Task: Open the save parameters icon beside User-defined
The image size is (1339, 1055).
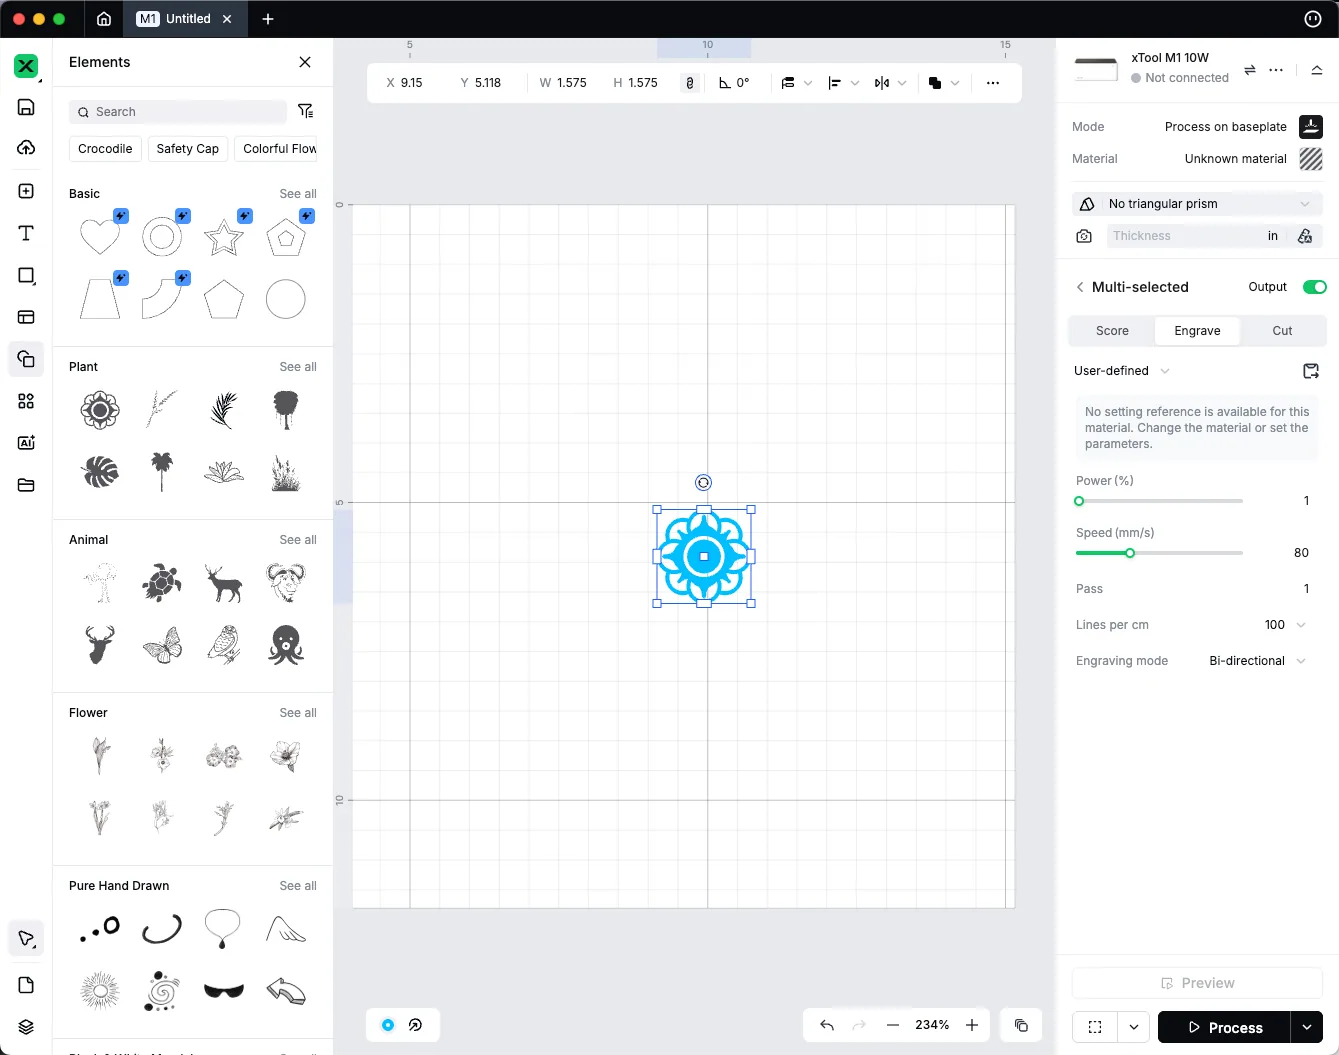Action: pyautogui.click(x=1311, y=371)
